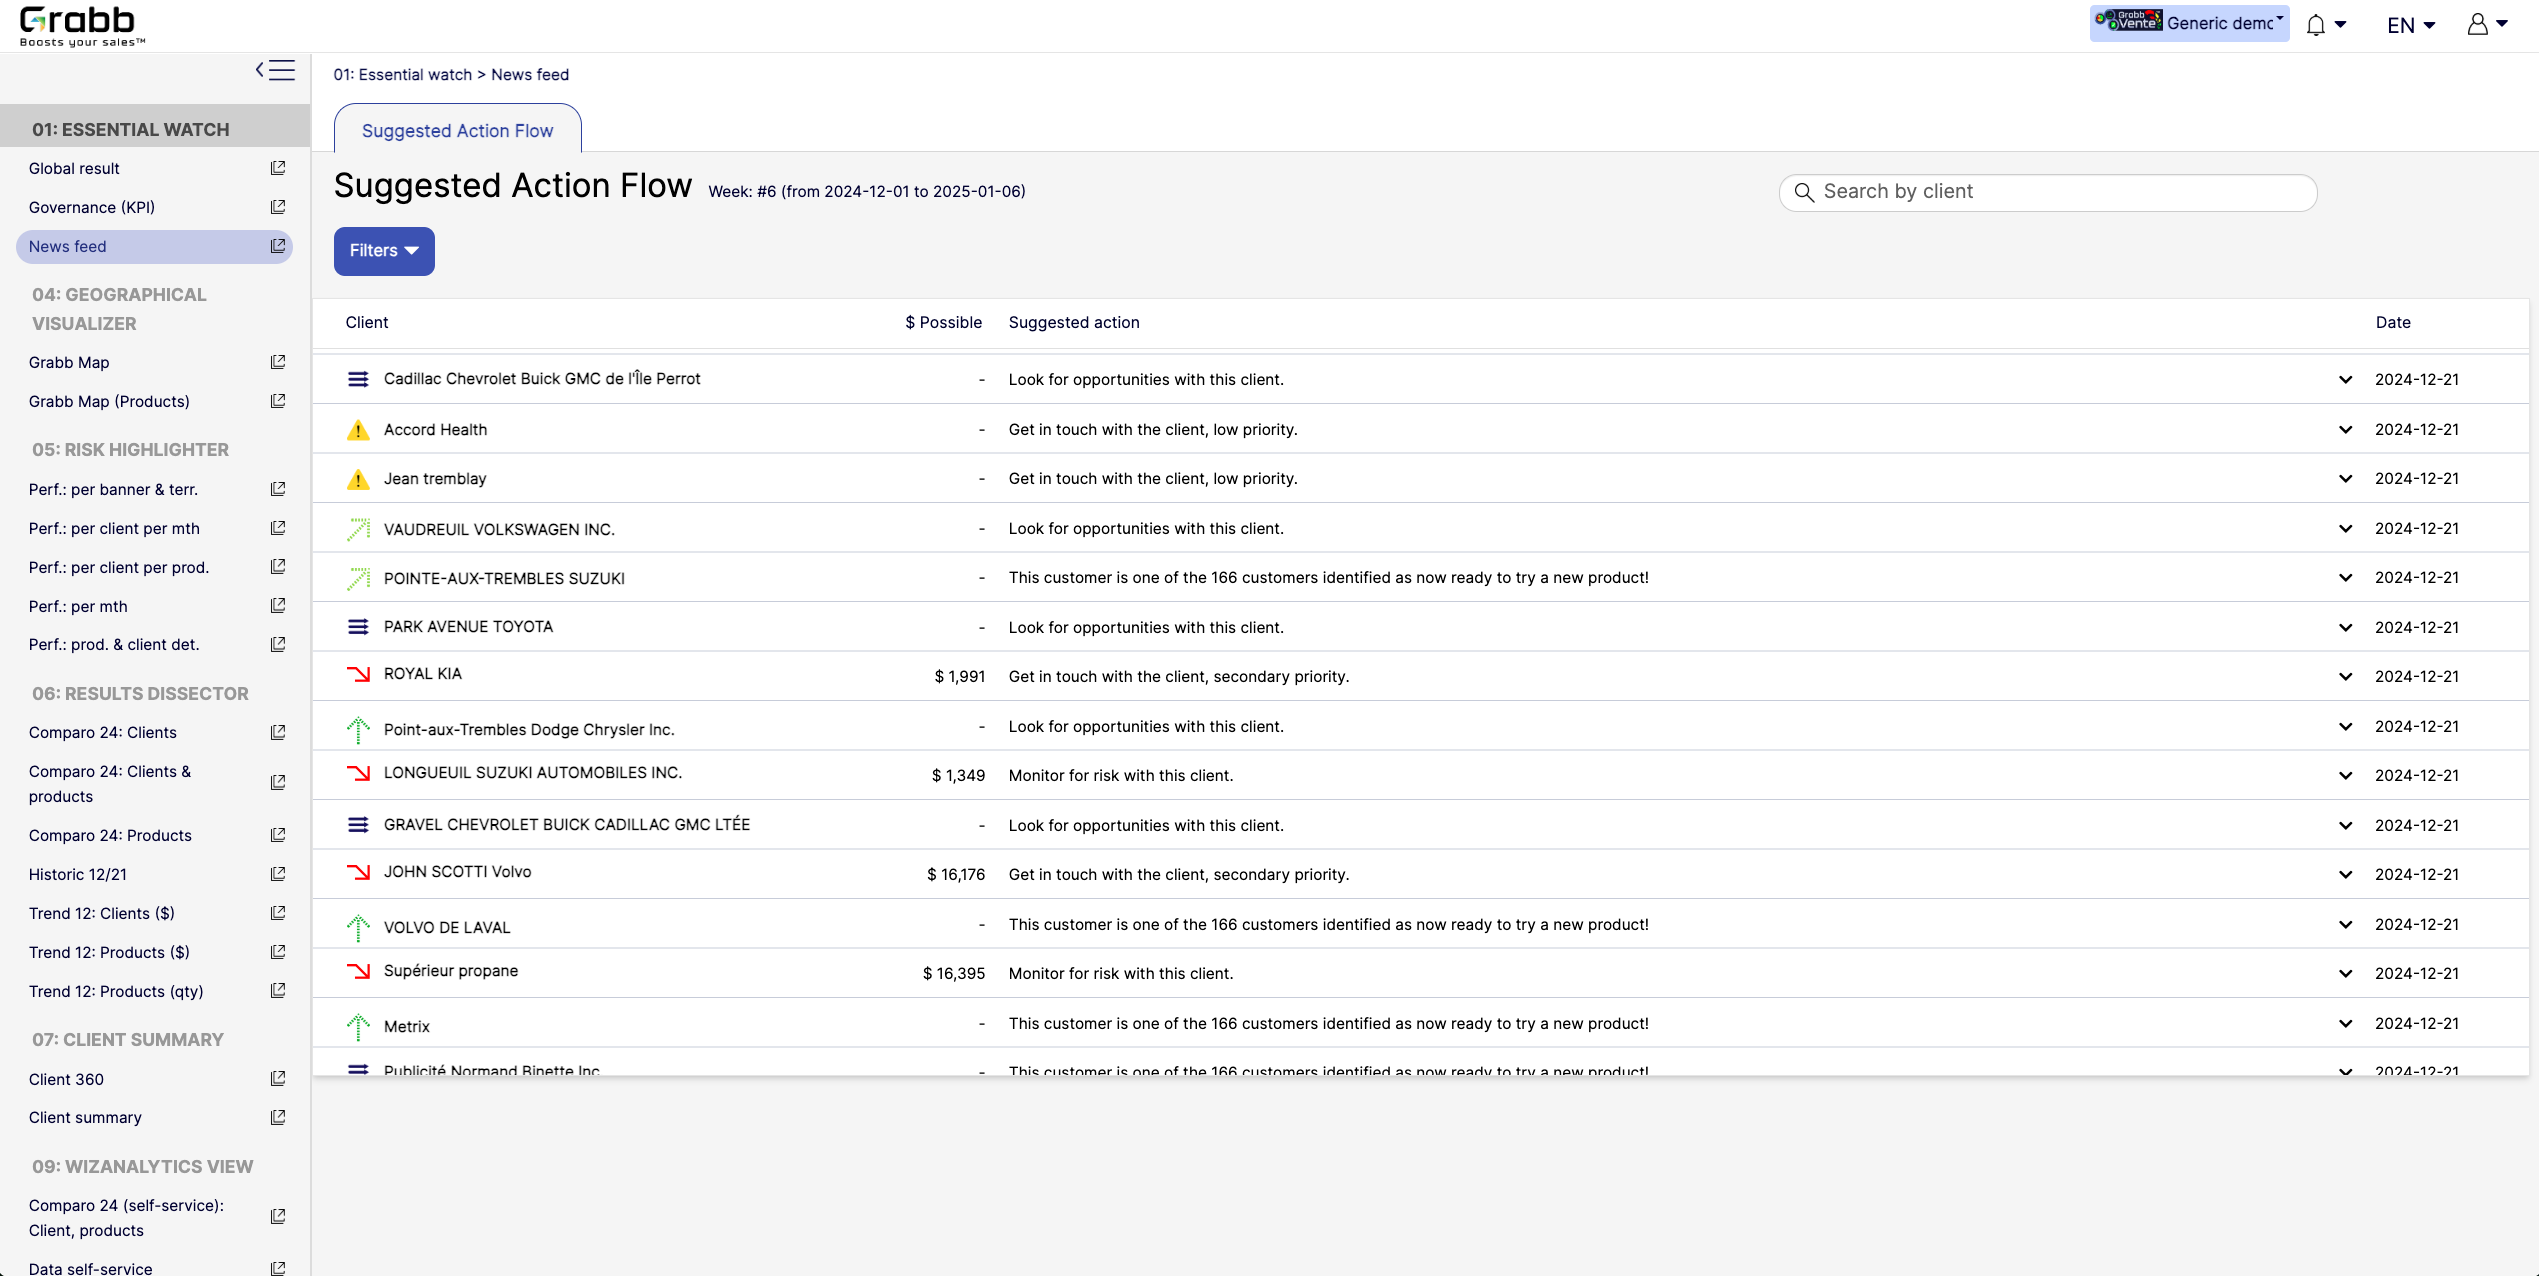Open Generic demo account selector
The image size is (2539, 1276).
pos(2189,23)
